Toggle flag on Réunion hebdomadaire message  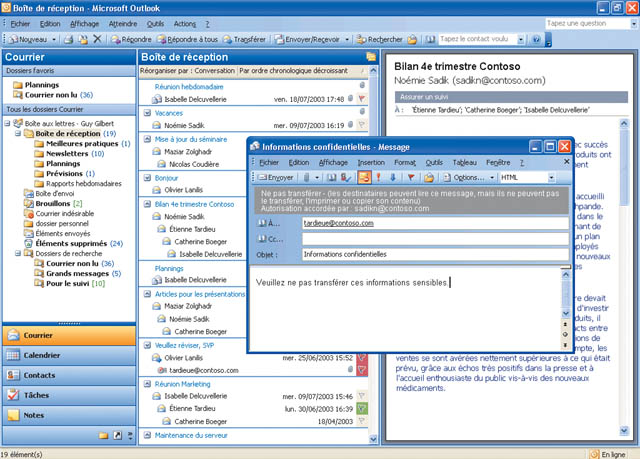coord(362,98)
